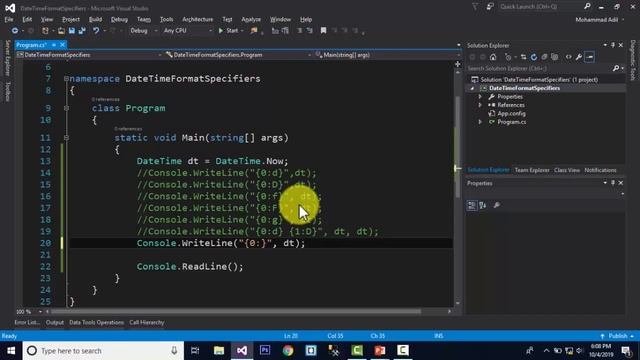The height and width of the screenshot is (360, 640).
Task: Open the Edit menu
Action: coord(27,19)
